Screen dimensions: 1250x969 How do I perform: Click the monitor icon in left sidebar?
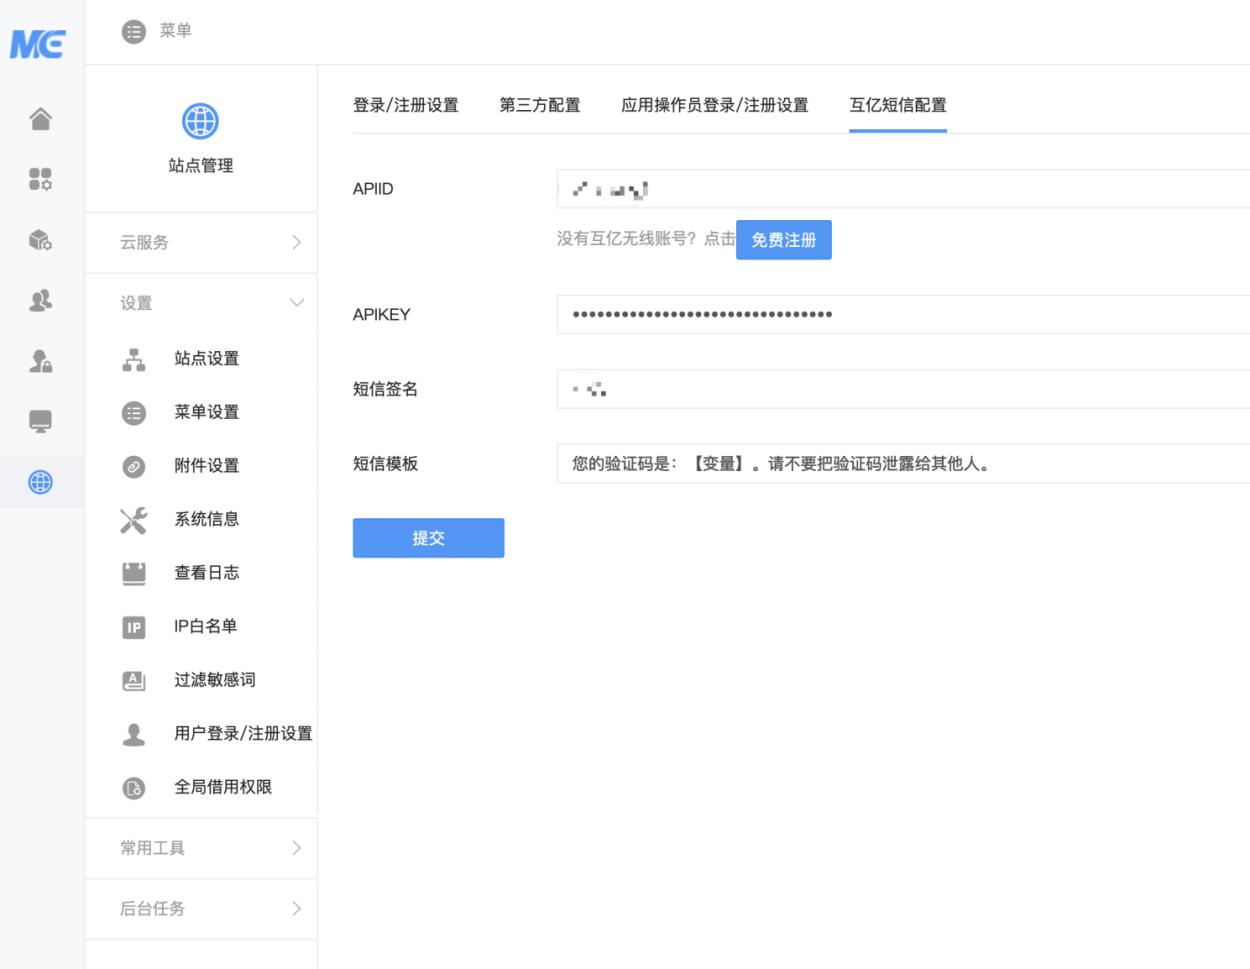point(40,421)
